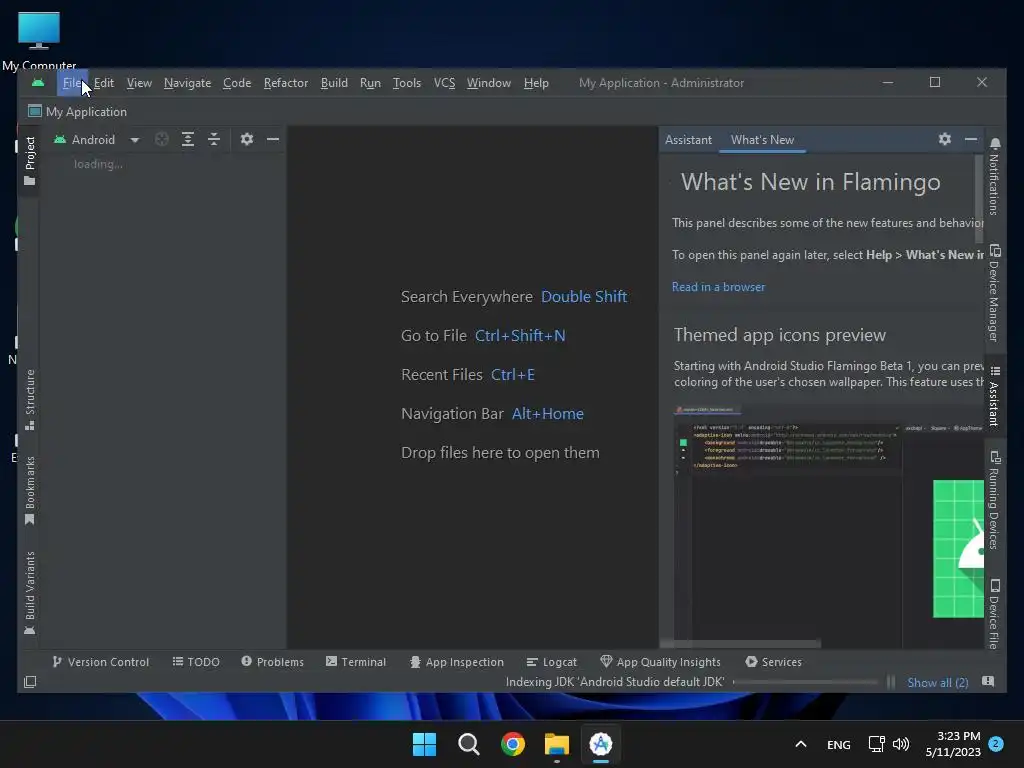Open the Services tool window
Screen dimensions: 1024x768
pyautogui.click(x=773, y=662)
